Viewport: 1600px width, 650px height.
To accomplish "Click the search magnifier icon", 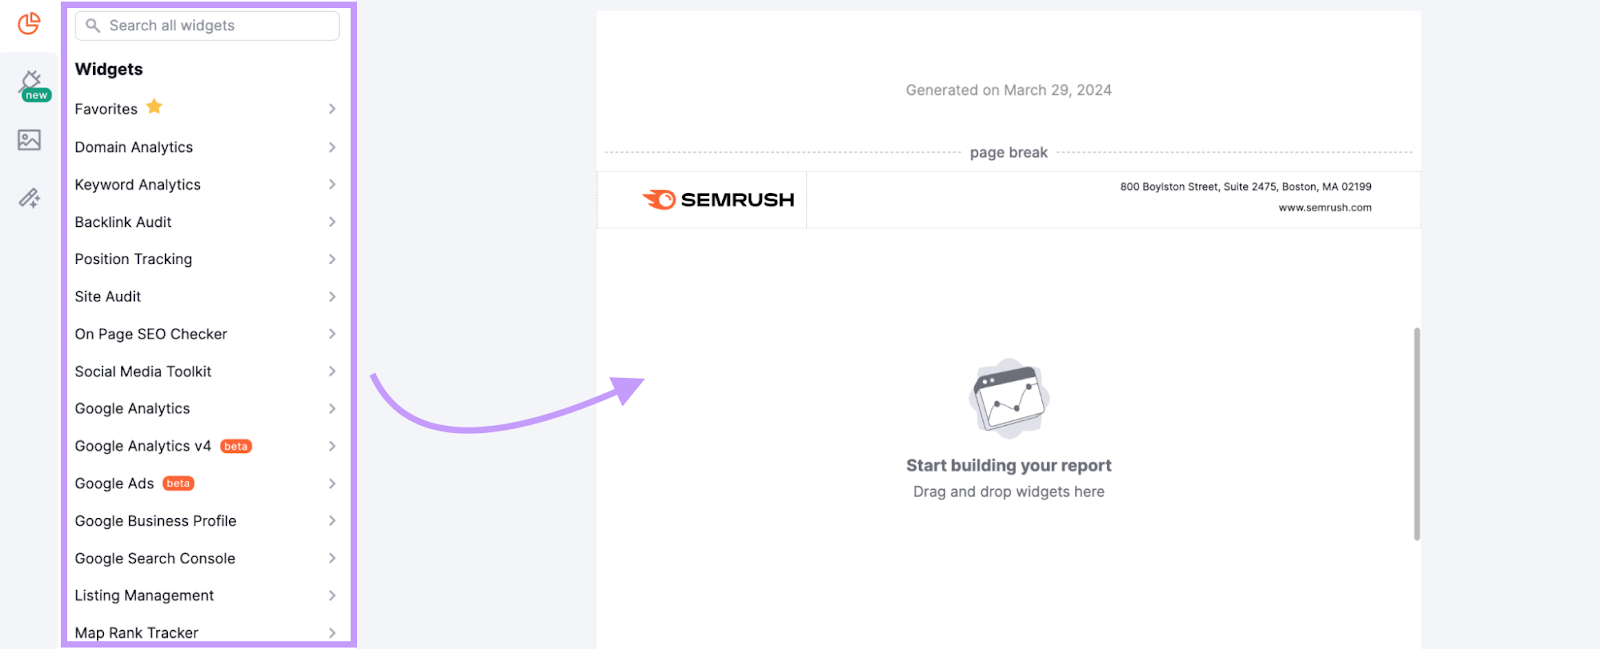I will 93,26.
